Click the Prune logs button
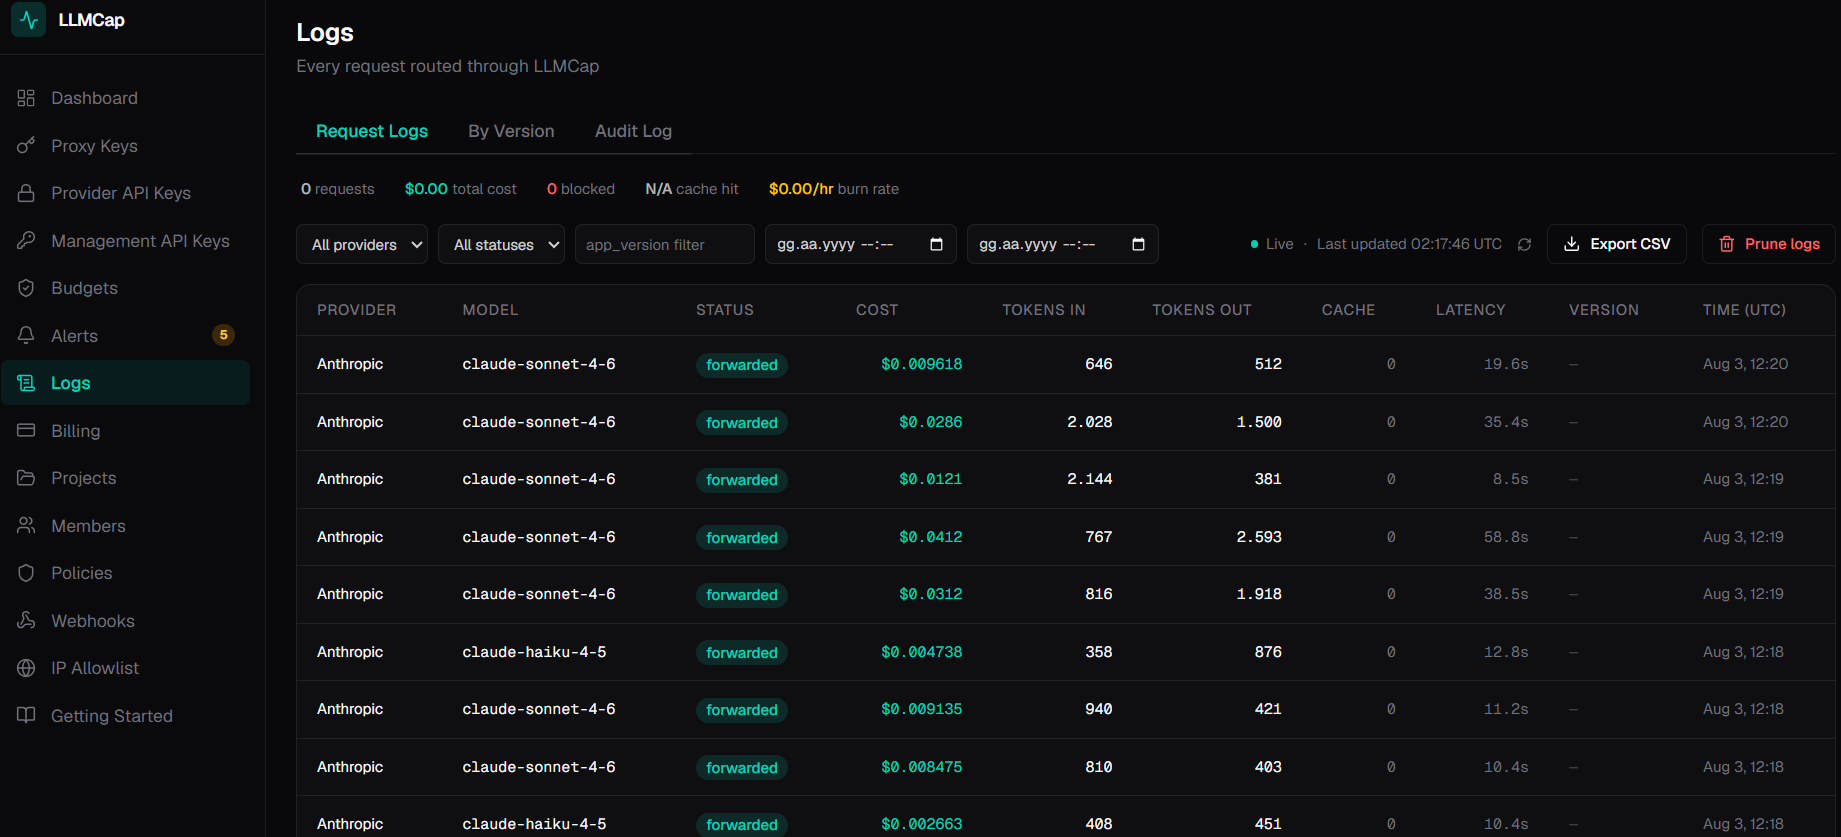This screenshot has height=837, width=1841. 1769,244
